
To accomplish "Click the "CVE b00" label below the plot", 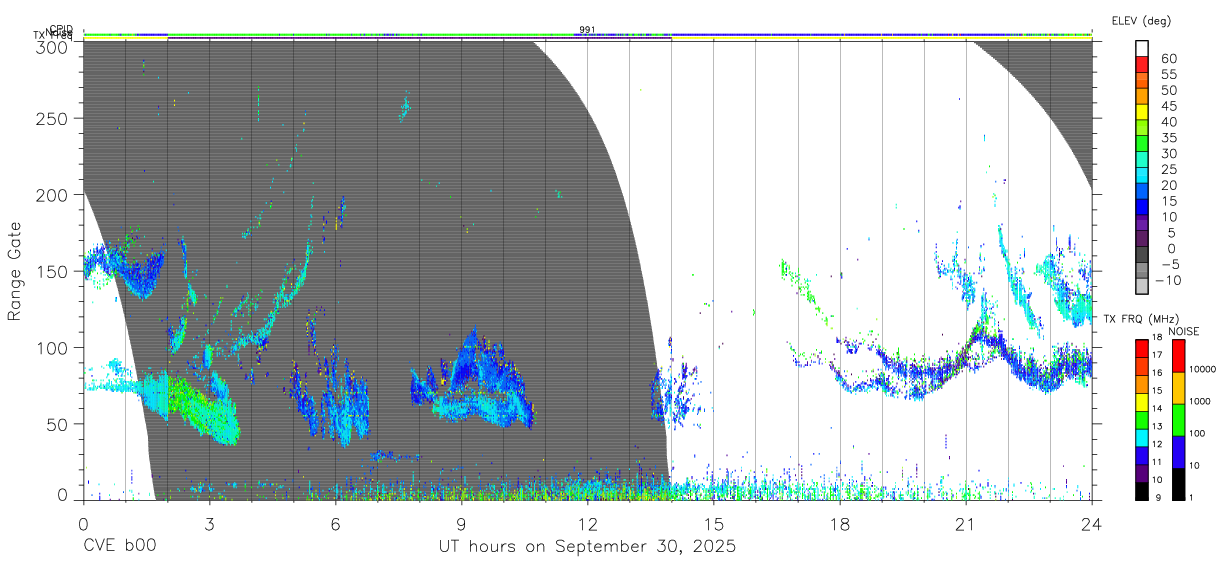I will (x=119, y=547).
